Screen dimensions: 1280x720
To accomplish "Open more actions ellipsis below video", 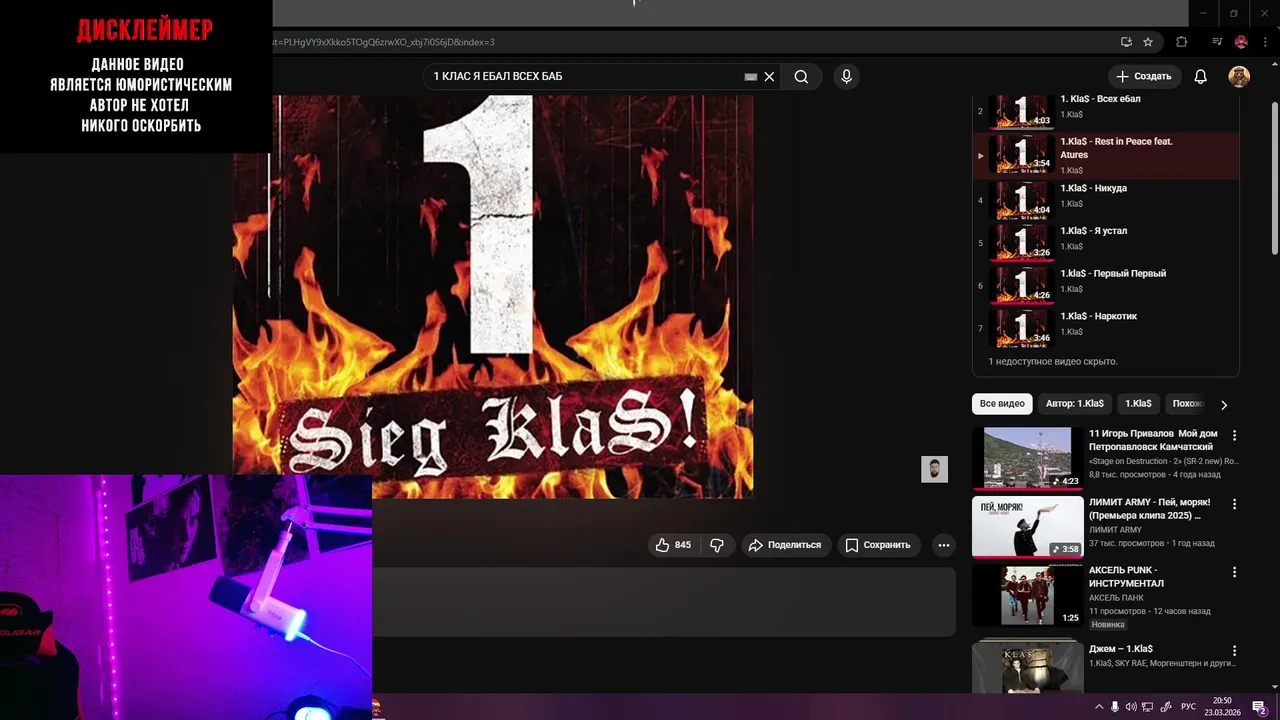I will tap(943, 545).
